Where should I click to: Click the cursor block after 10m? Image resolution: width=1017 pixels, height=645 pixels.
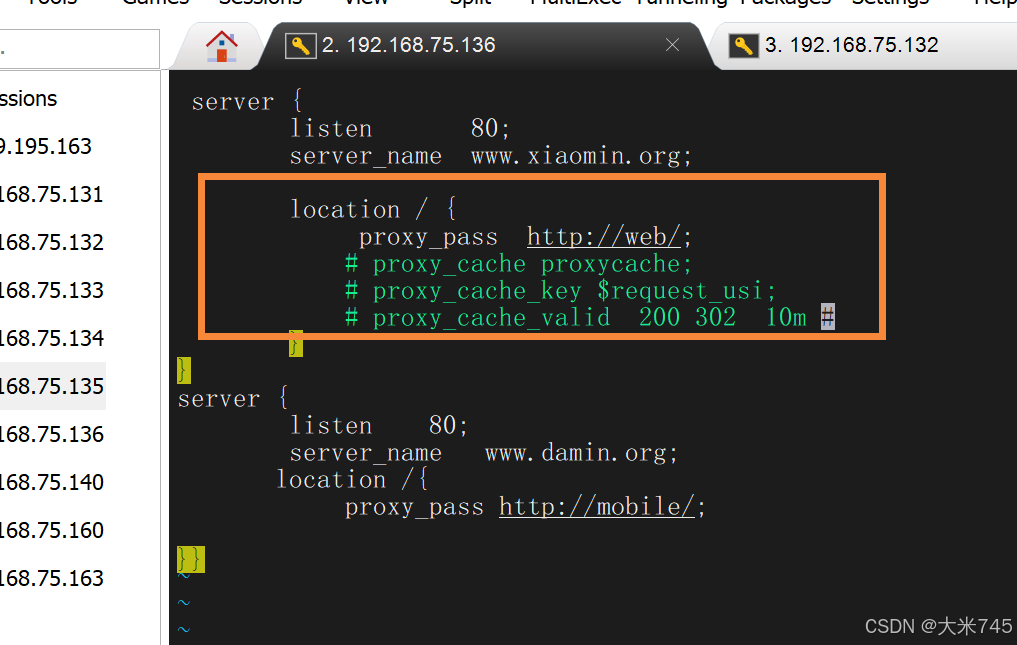828,317
